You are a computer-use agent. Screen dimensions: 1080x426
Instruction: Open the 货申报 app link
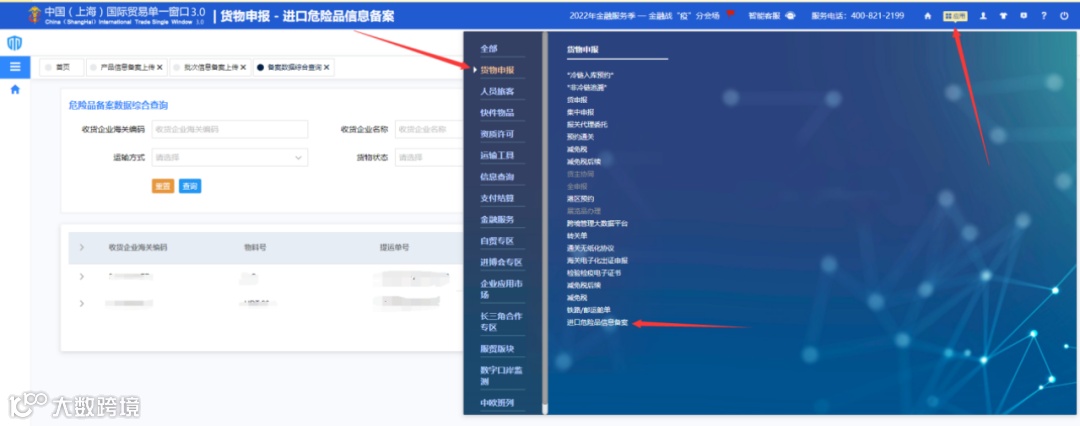tap(577, 99)
